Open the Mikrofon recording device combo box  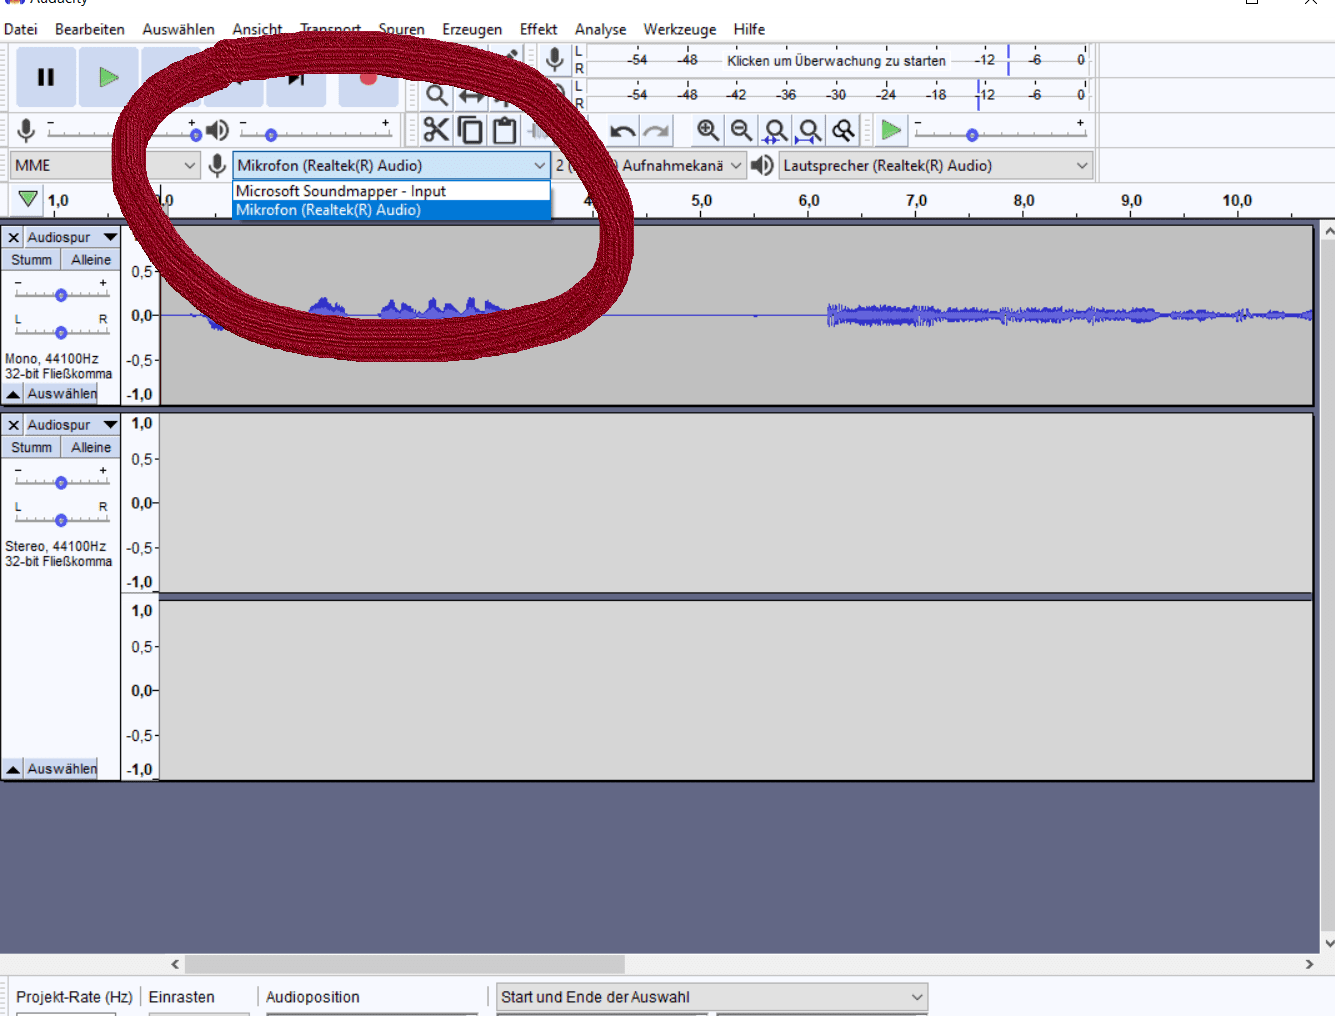pyautogui.click(x=391, y=165)
